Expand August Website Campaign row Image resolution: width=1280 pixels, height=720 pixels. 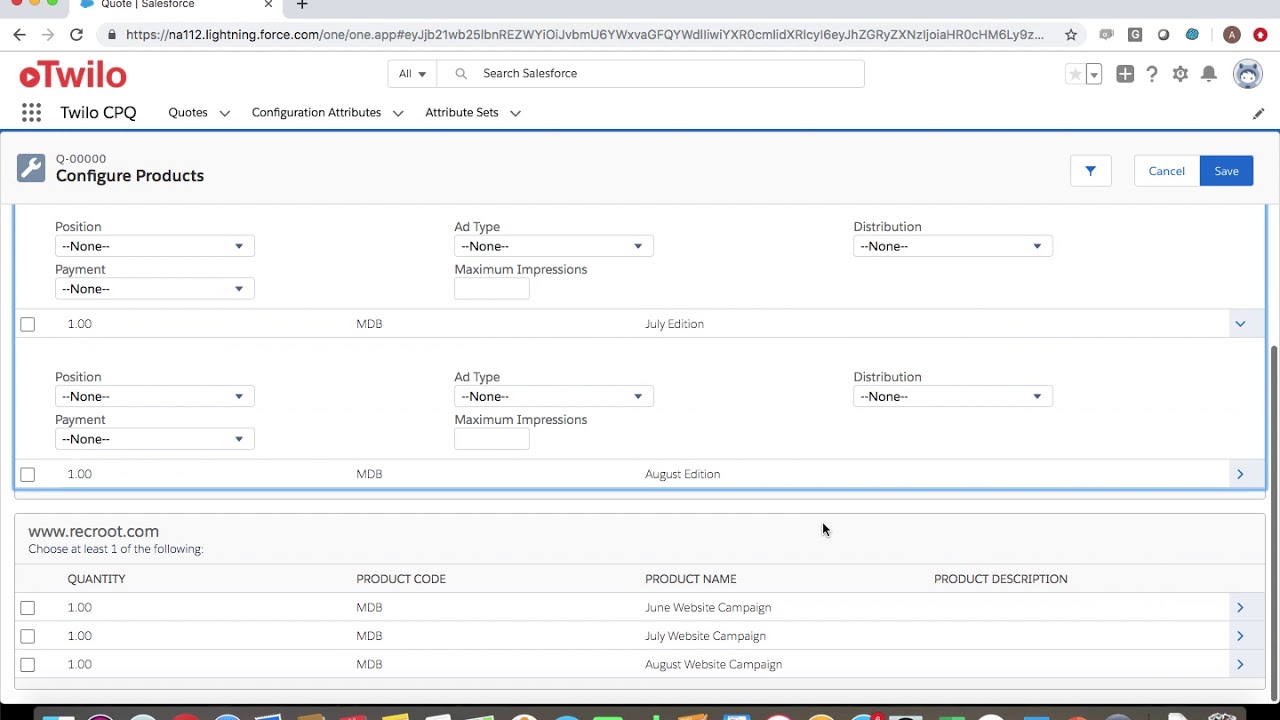pos(1240,664)
